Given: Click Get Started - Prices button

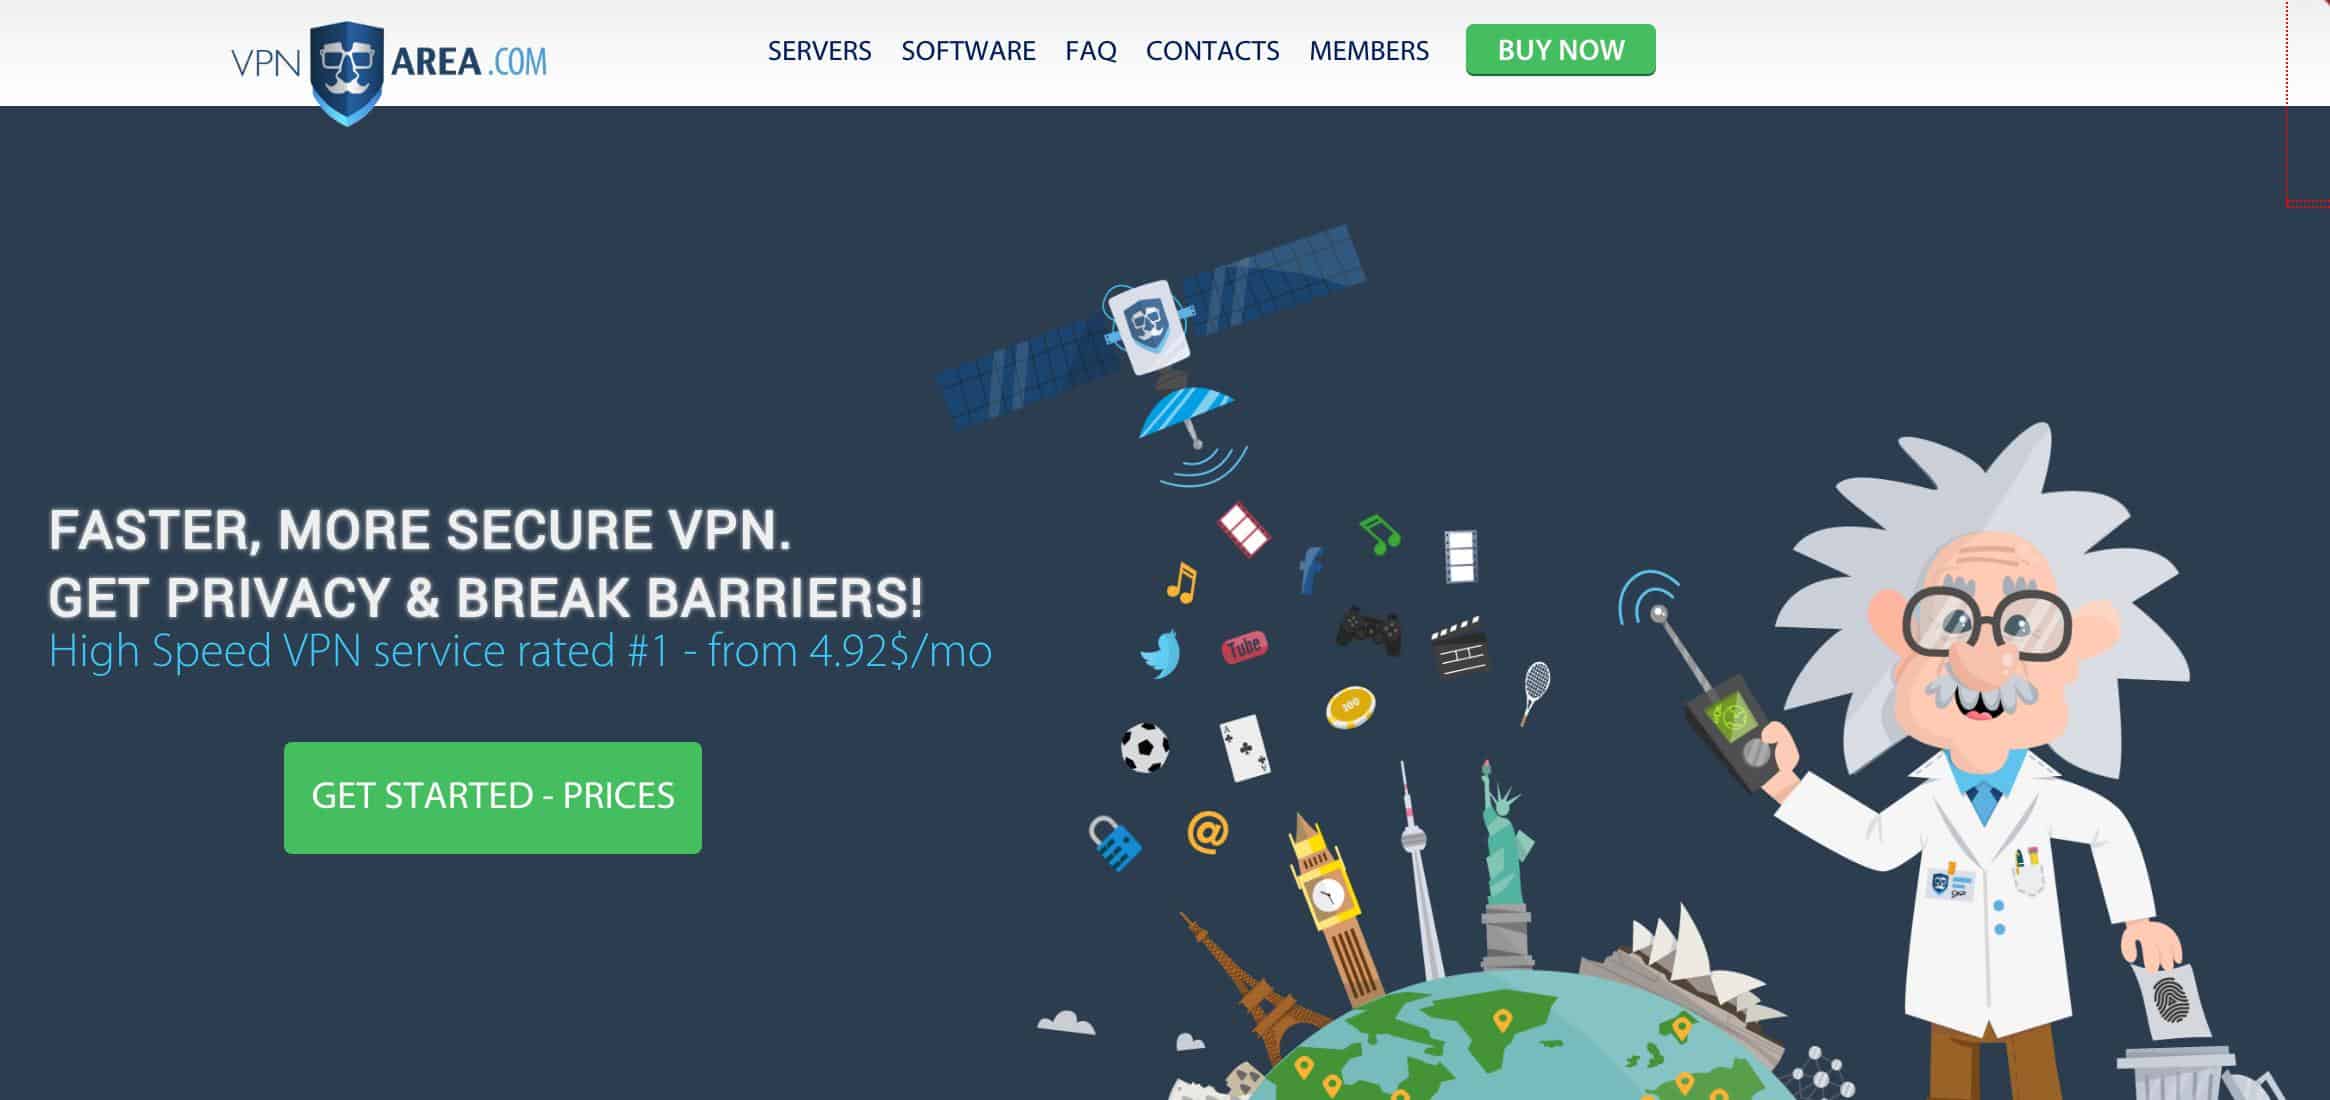Looking at the screenshot, I should [493, 797].
